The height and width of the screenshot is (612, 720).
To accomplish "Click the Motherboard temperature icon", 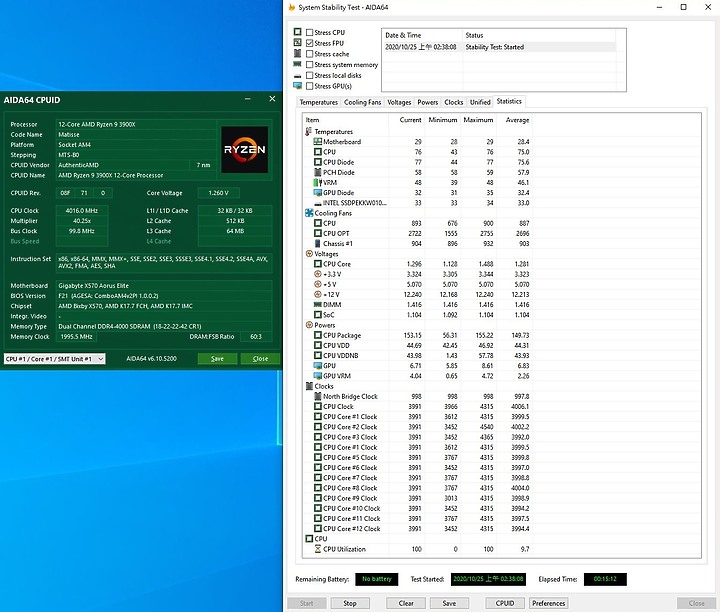I will [x=317, y=142].
